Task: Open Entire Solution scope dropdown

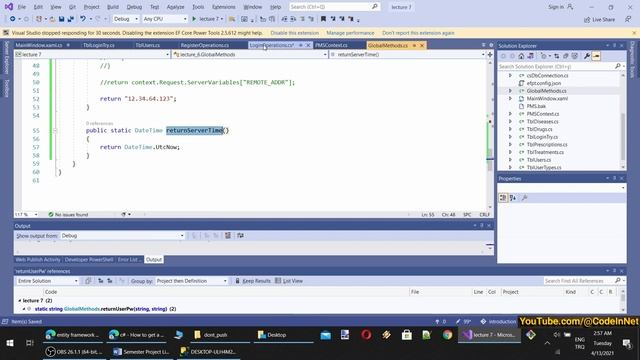Action: click(x=47, y=281)
